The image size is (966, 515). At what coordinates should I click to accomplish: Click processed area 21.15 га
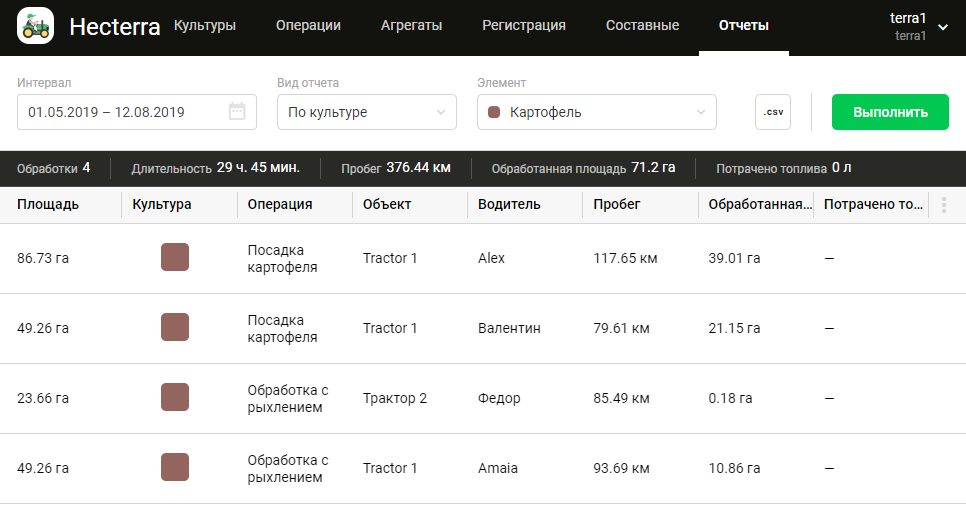[734, 328]
